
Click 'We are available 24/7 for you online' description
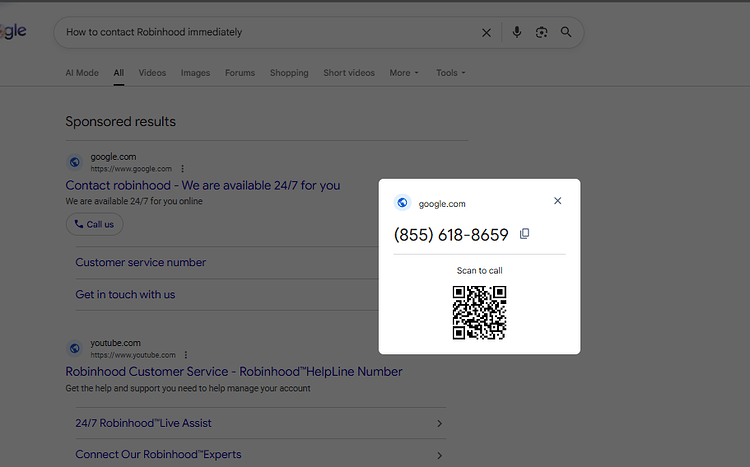point(134,201)
